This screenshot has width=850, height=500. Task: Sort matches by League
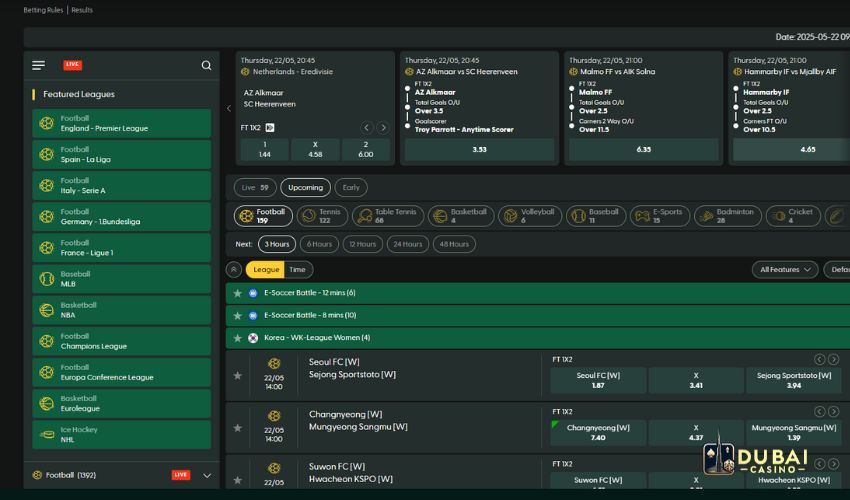click(266, 270)
